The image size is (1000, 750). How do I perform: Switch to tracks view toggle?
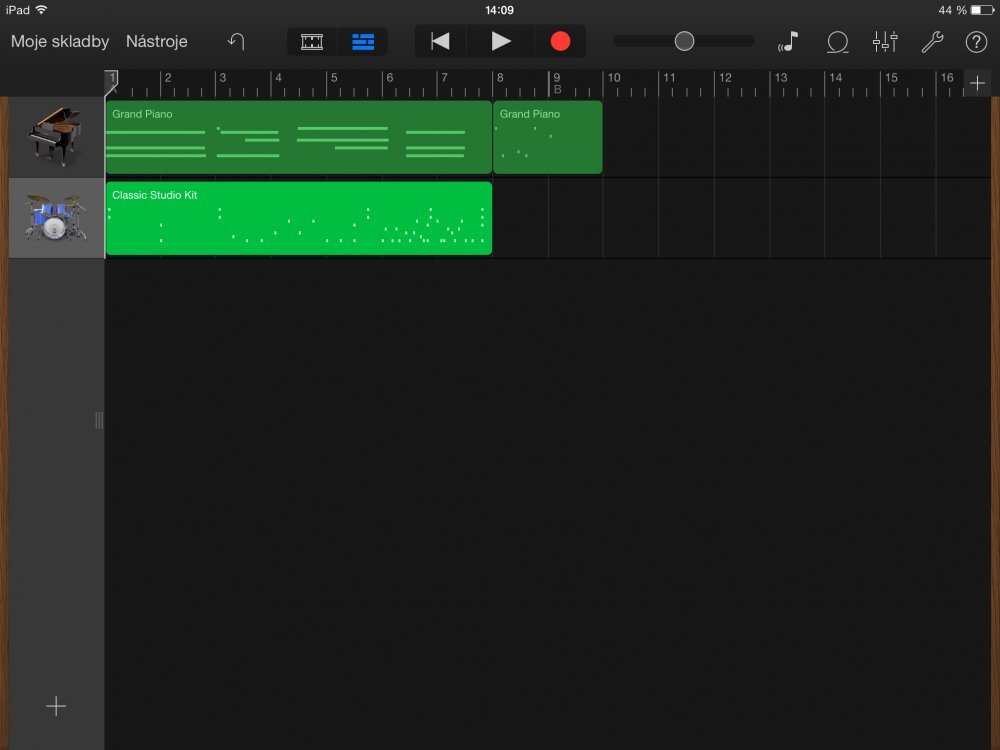[x=363, y=42]
